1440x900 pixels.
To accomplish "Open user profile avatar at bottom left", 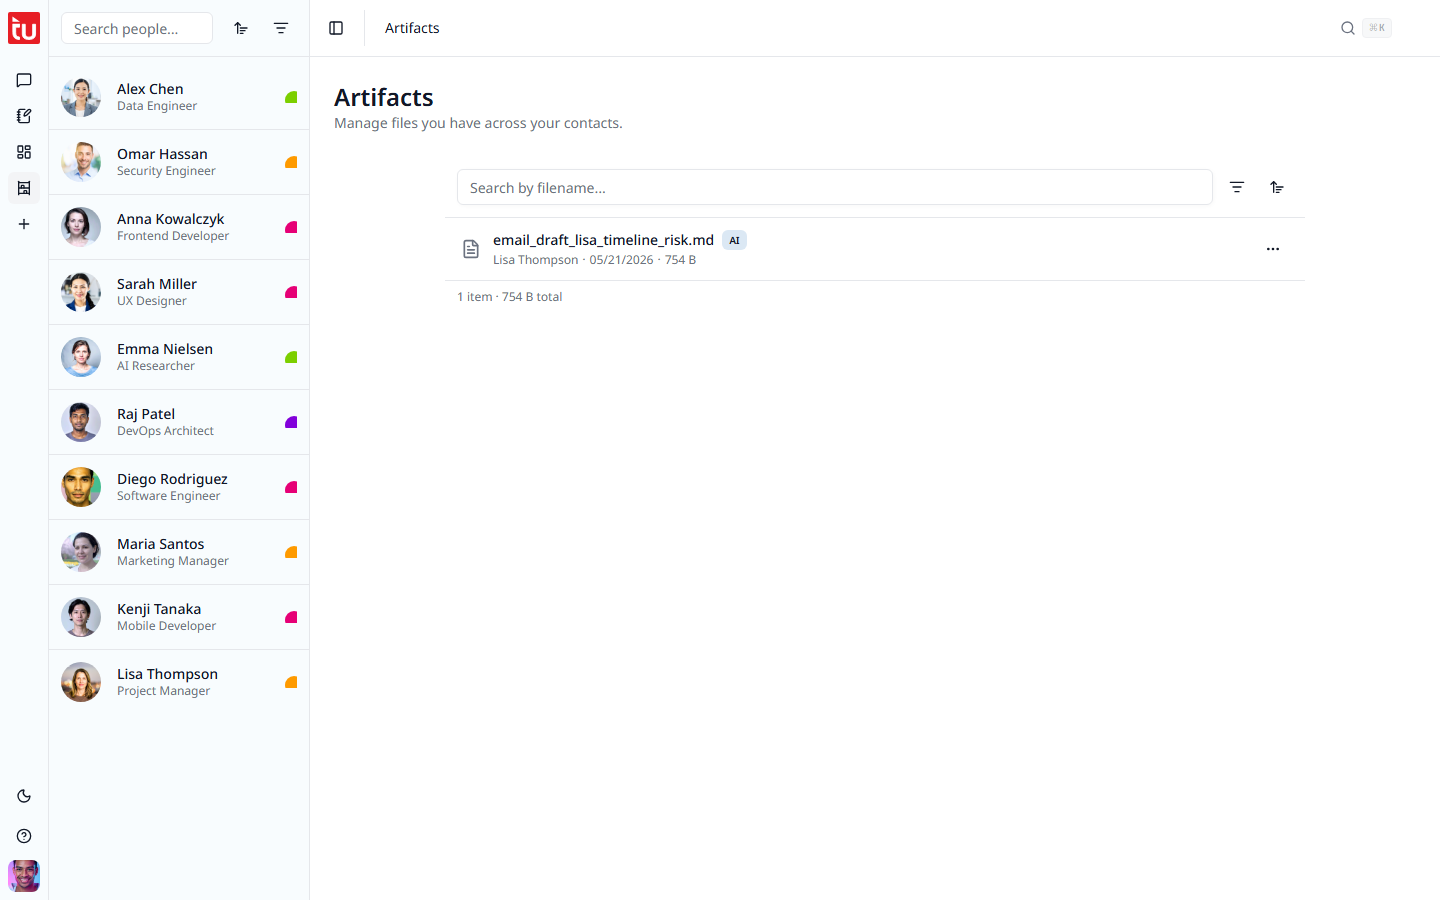I will [24, 876].
